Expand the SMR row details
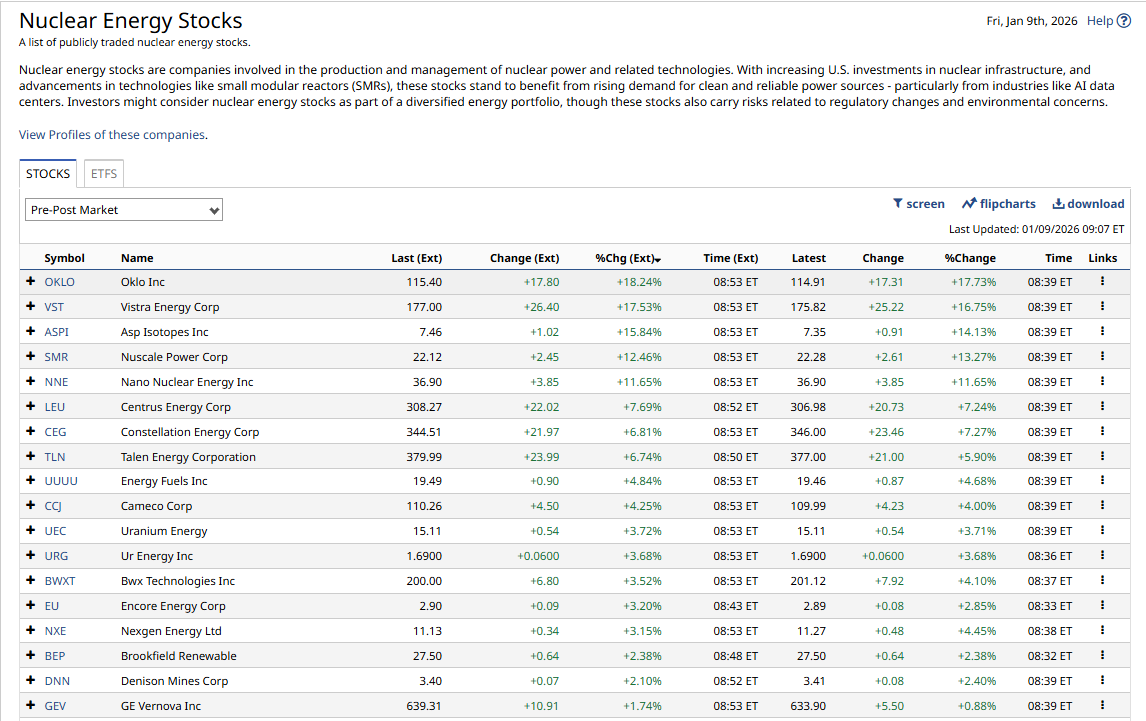 (x=31, y=357)
